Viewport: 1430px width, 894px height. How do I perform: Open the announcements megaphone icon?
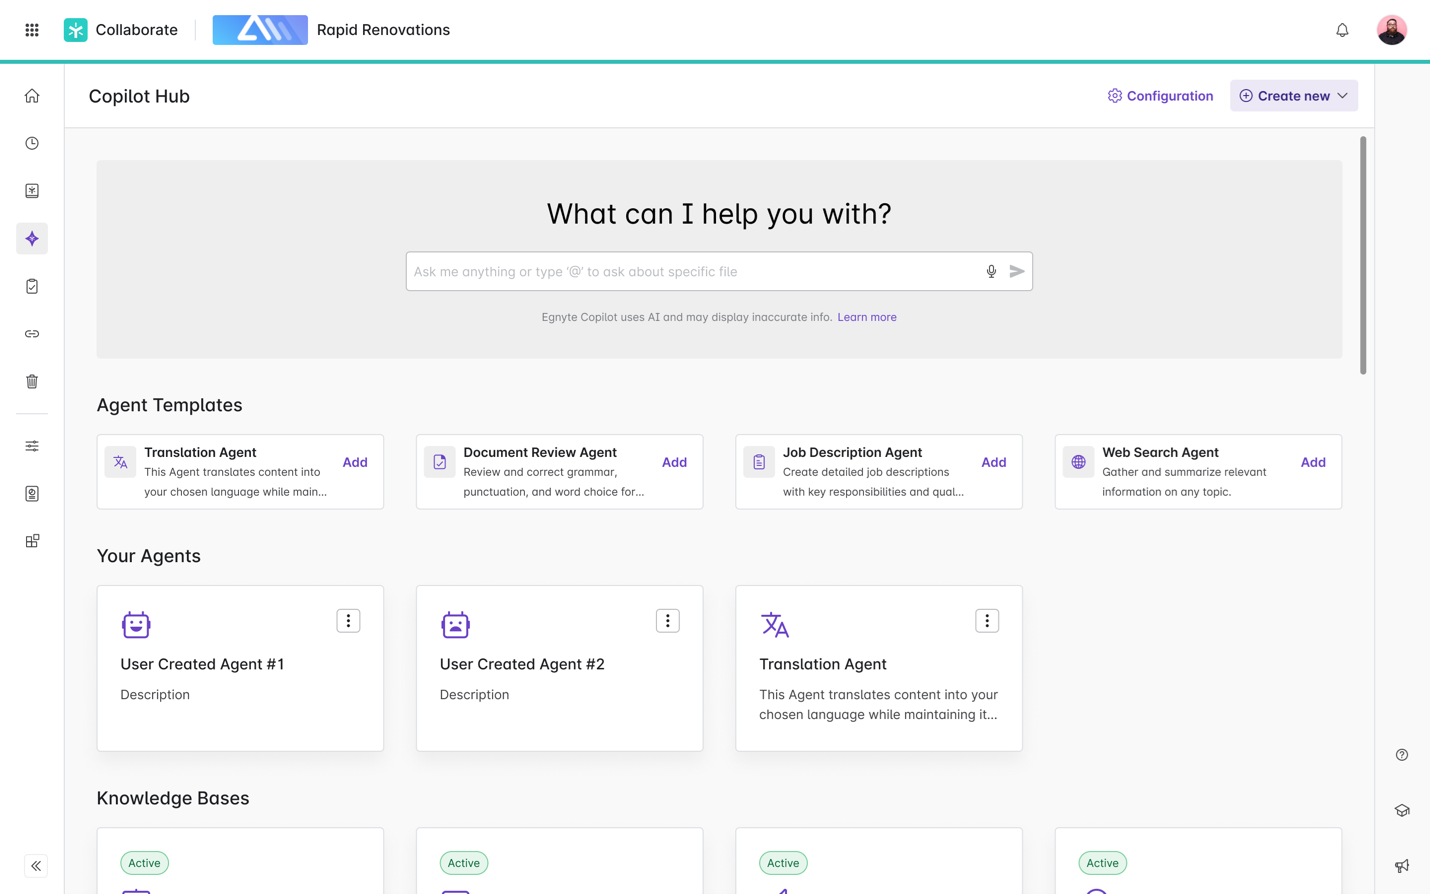tap(1401, 866)
